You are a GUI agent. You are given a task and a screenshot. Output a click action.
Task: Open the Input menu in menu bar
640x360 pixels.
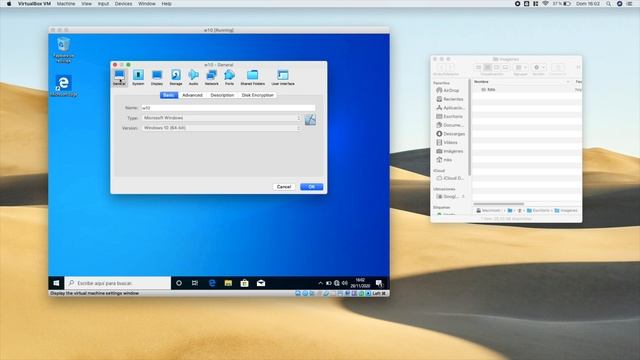pyautogui.click(x=103, y=4)
